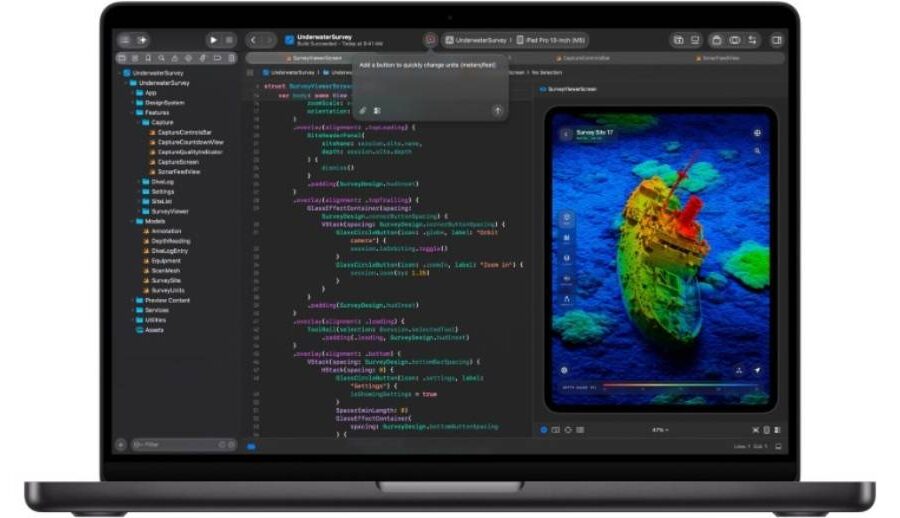The height and width of the screenshot is (518, 900).
Task: Select the Assets catalog
Action: point(150,330)
